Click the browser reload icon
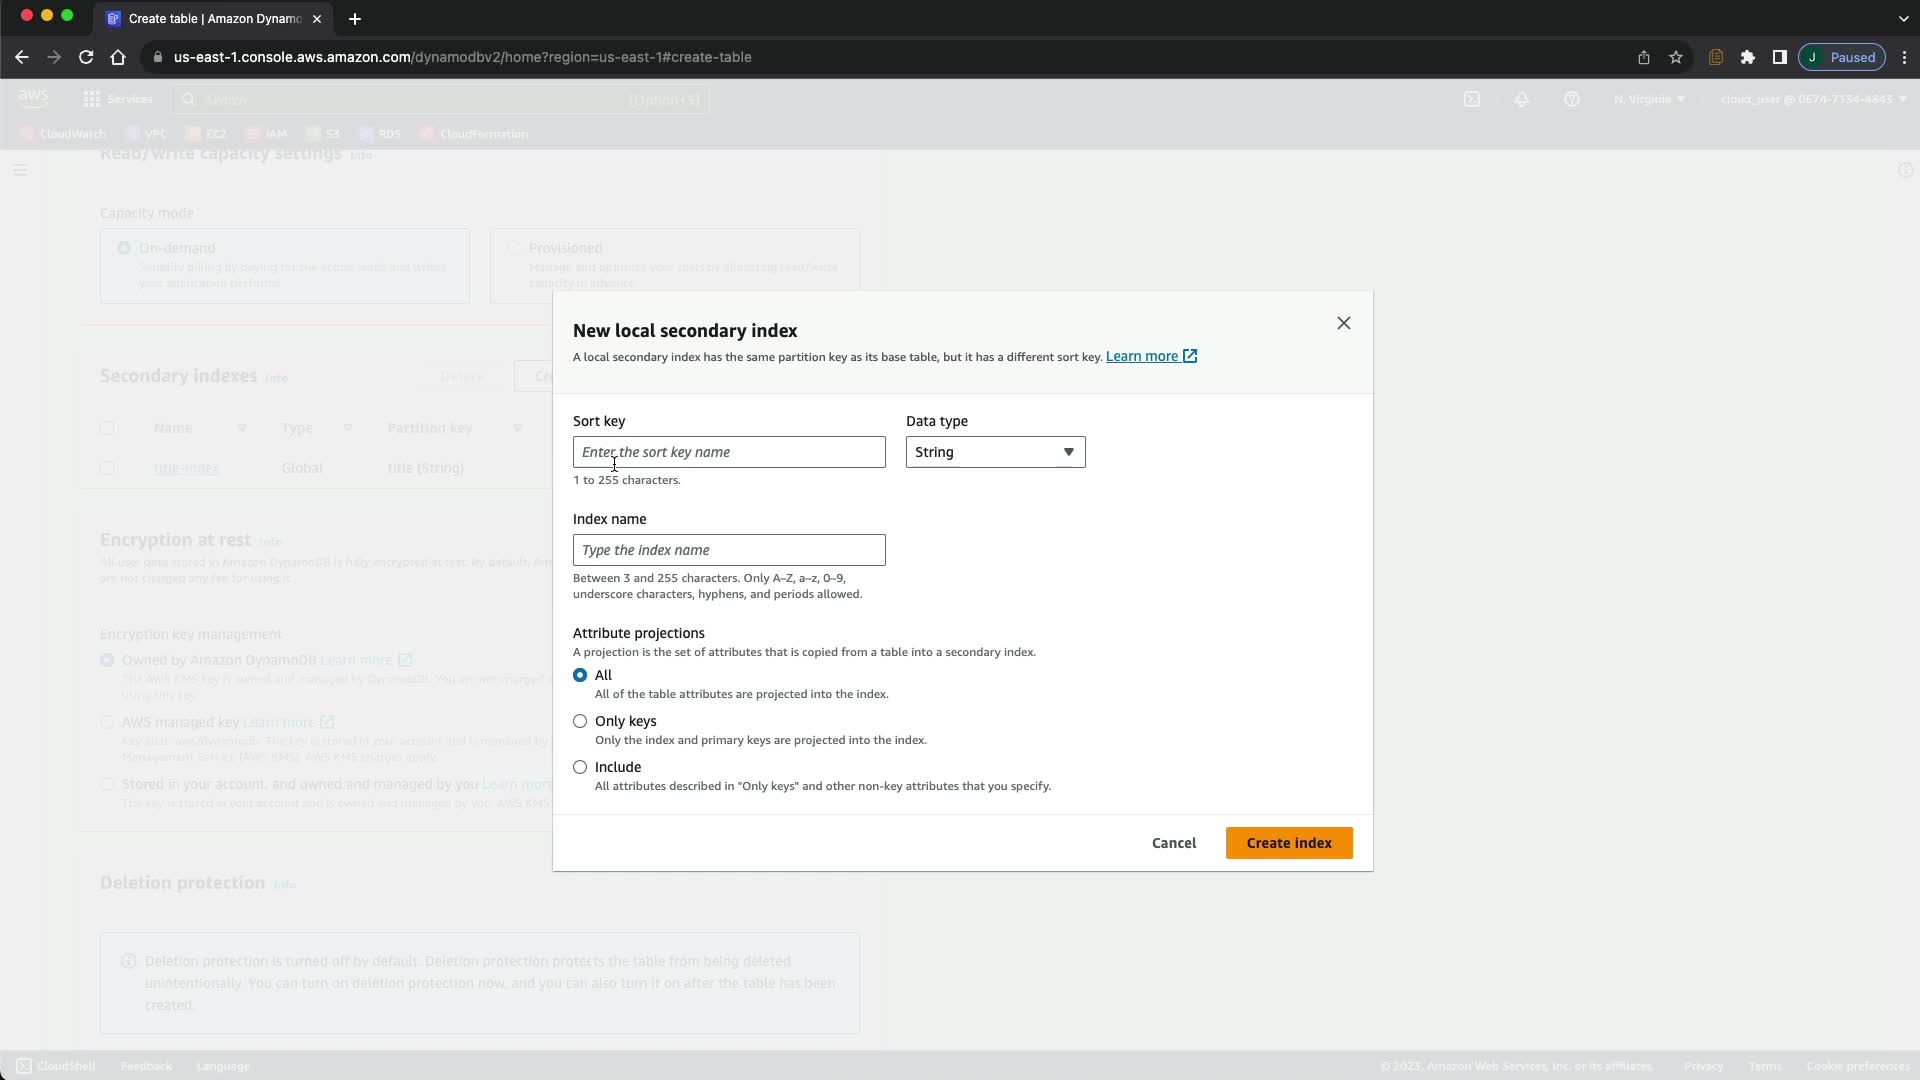 86,57
